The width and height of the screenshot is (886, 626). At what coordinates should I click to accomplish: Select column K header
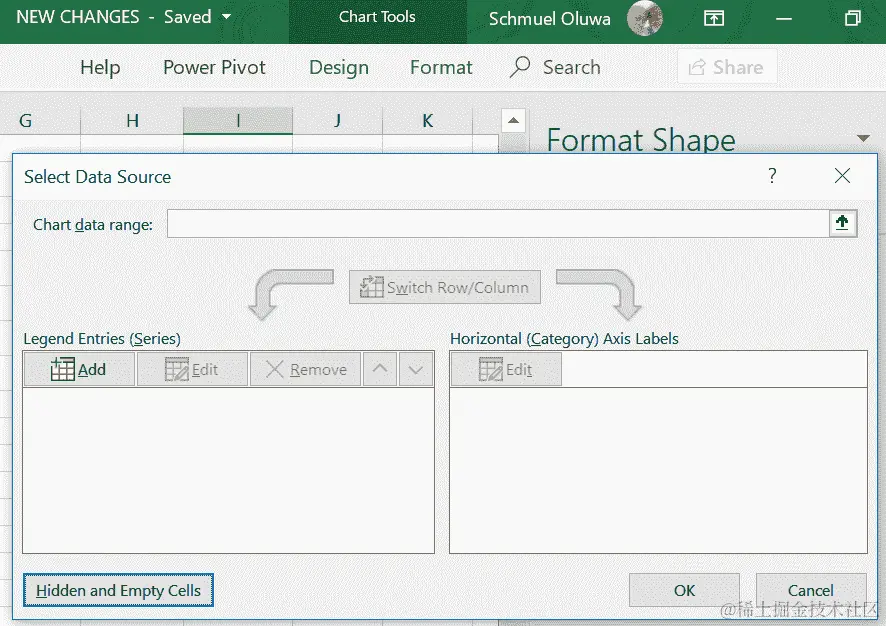[428, 120]
